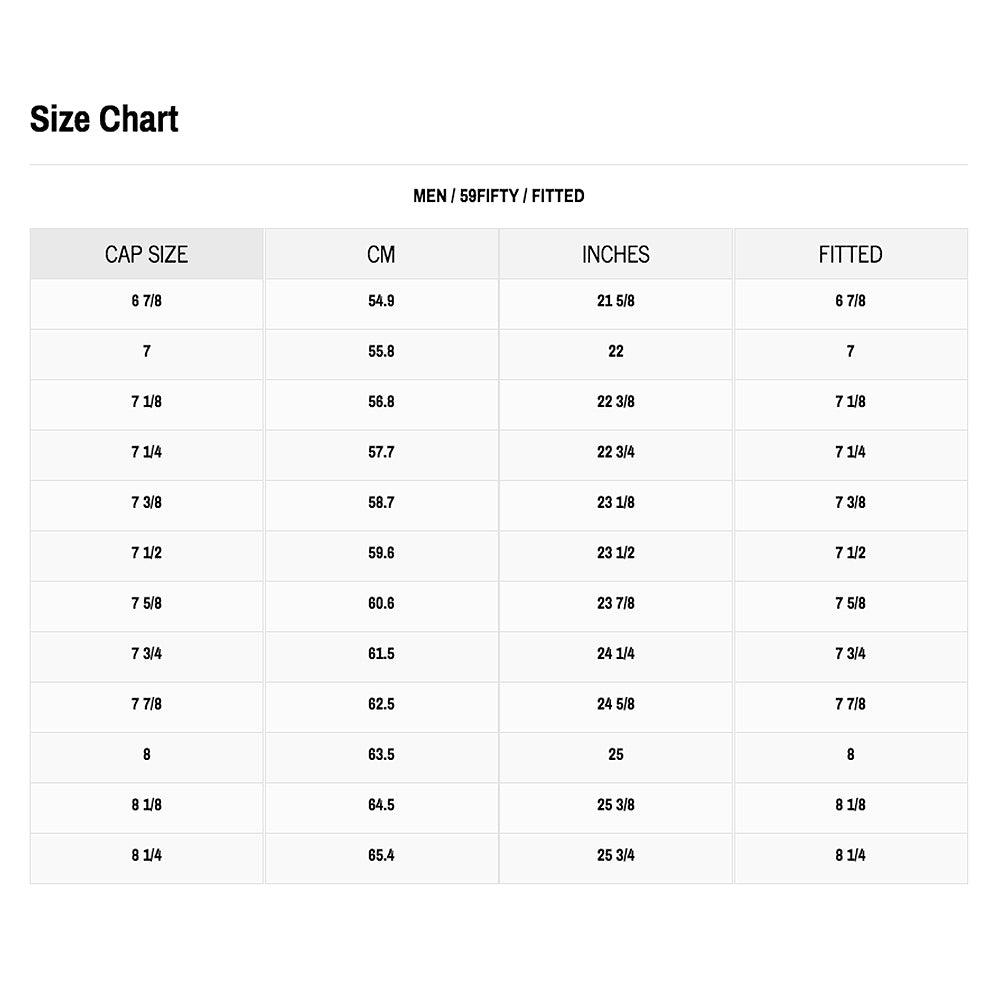
Task: Select 7 3/8 in the CAP SIZE column
Action: click(x=146, y=502)
